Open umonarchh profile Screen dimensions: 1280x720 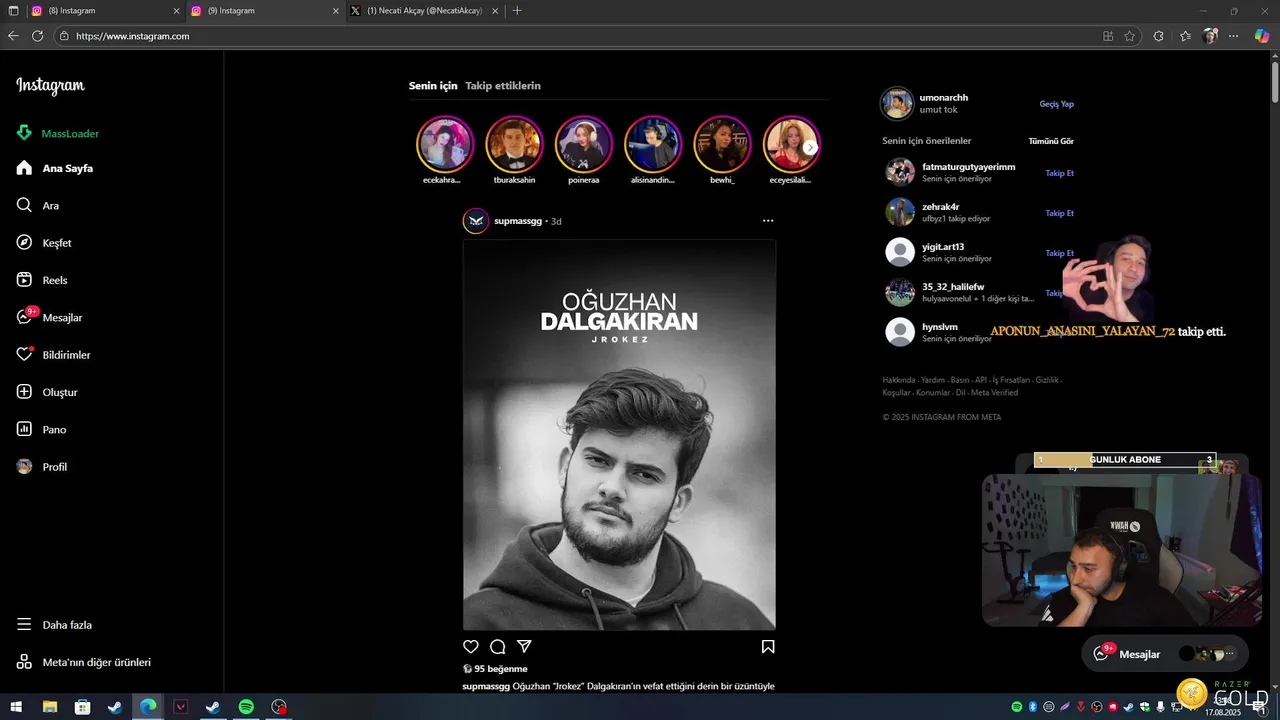tap(944, 98)
